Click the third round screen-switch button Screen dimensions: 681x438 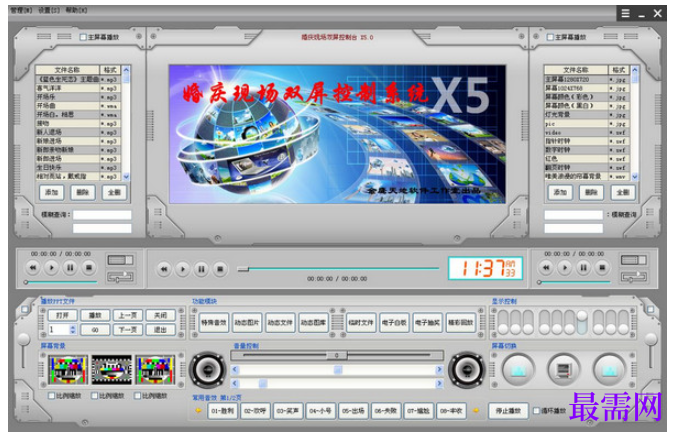[x=609, y=370]
